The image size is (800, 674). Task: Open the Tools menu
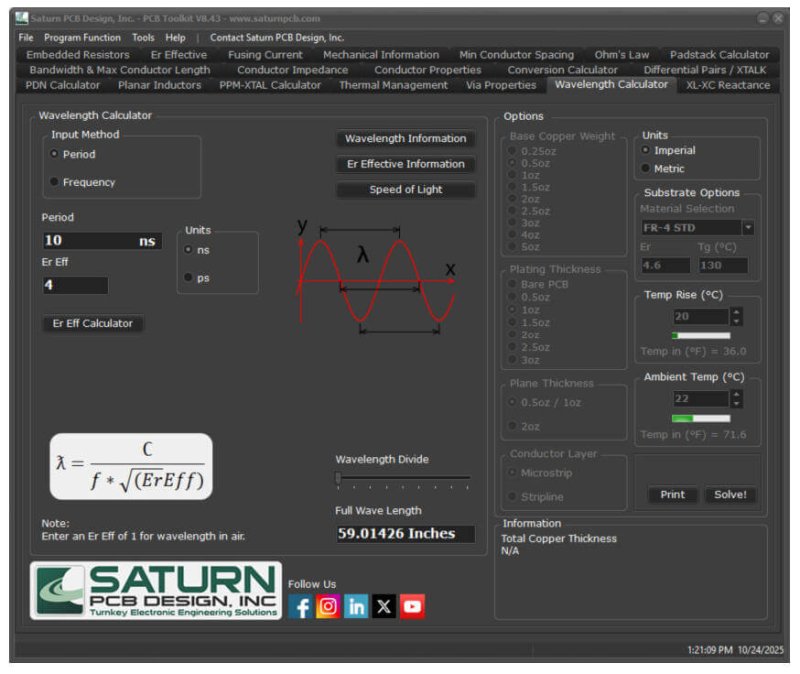[143, 37]
